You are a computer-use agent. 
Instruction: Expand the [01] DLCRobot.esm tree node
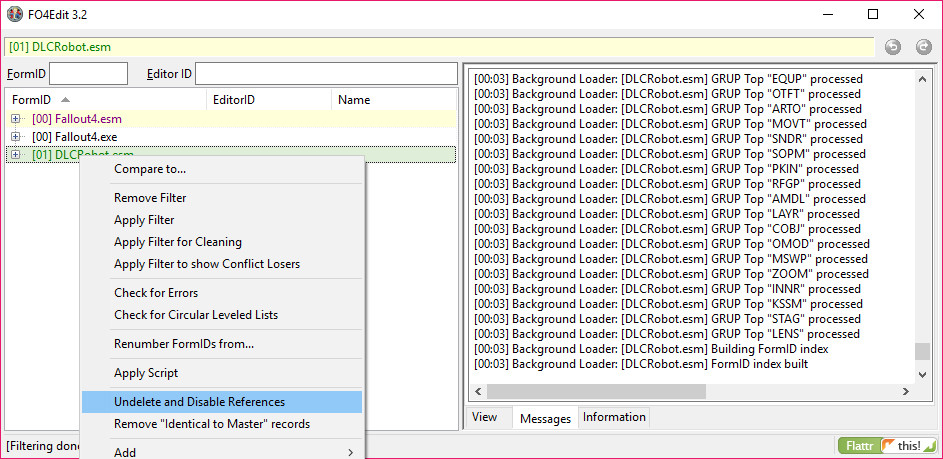click(x=16, y=155)
